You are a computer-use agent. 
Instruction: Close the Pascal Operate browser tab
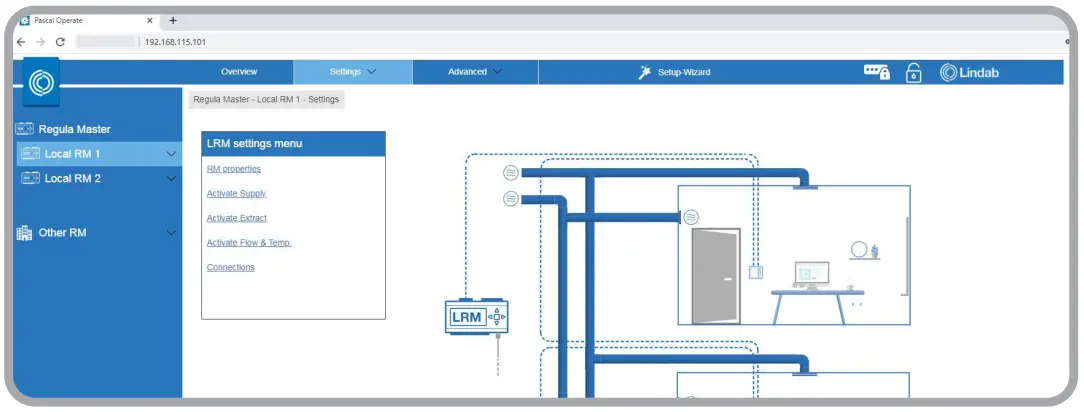click(150, 21)
